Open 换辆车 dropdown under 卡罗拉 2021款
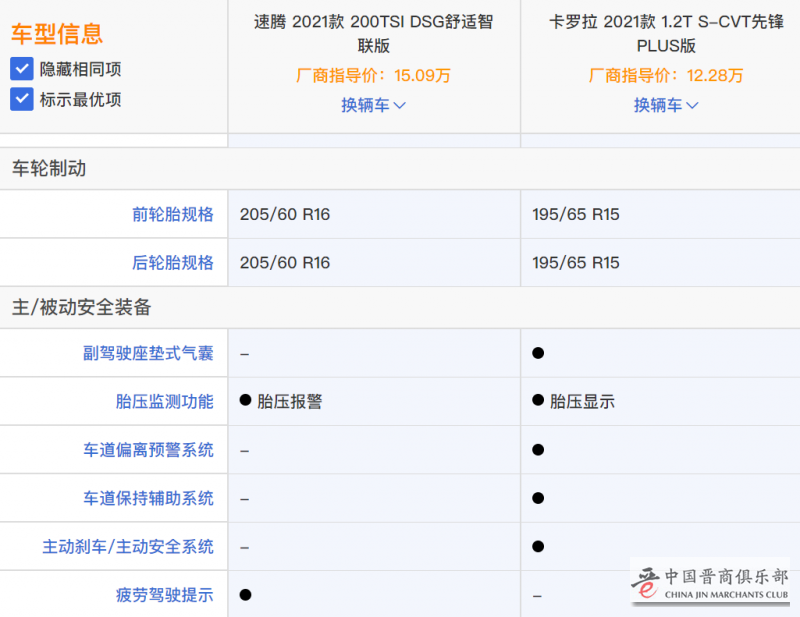800x617 pixels. [666, 105]
